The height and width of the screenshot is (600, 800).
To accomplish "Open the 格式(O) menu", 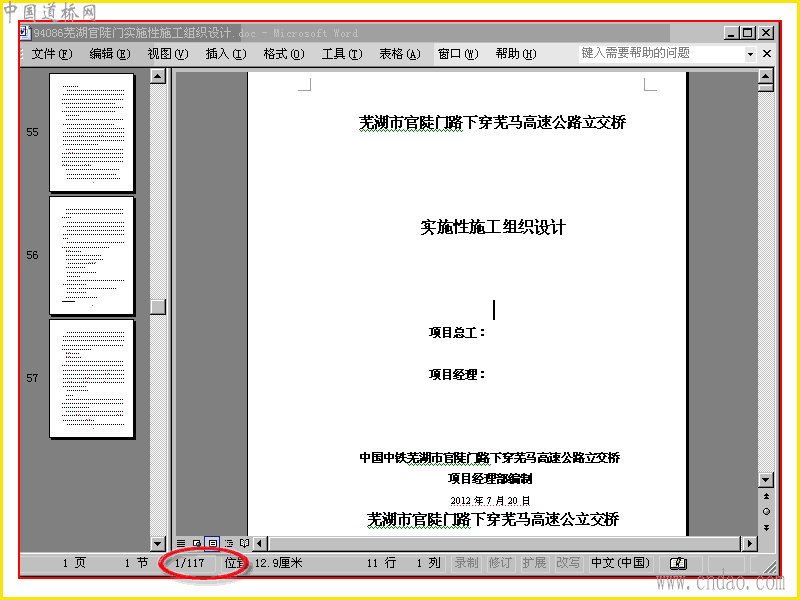I will coord(284,54).
